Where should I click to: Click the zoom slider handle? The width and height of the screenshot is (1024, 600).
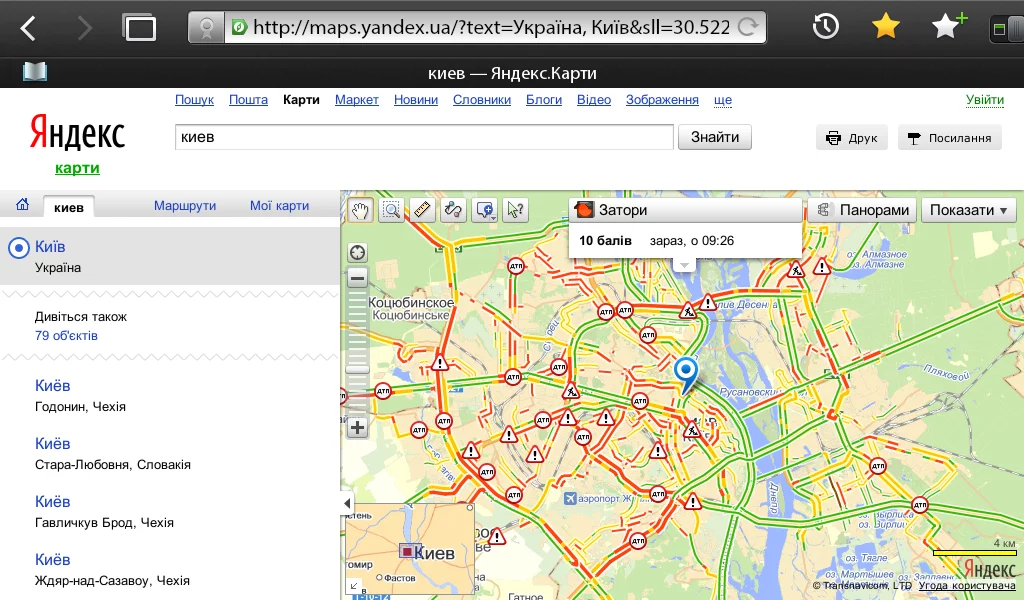pos(357,370)
